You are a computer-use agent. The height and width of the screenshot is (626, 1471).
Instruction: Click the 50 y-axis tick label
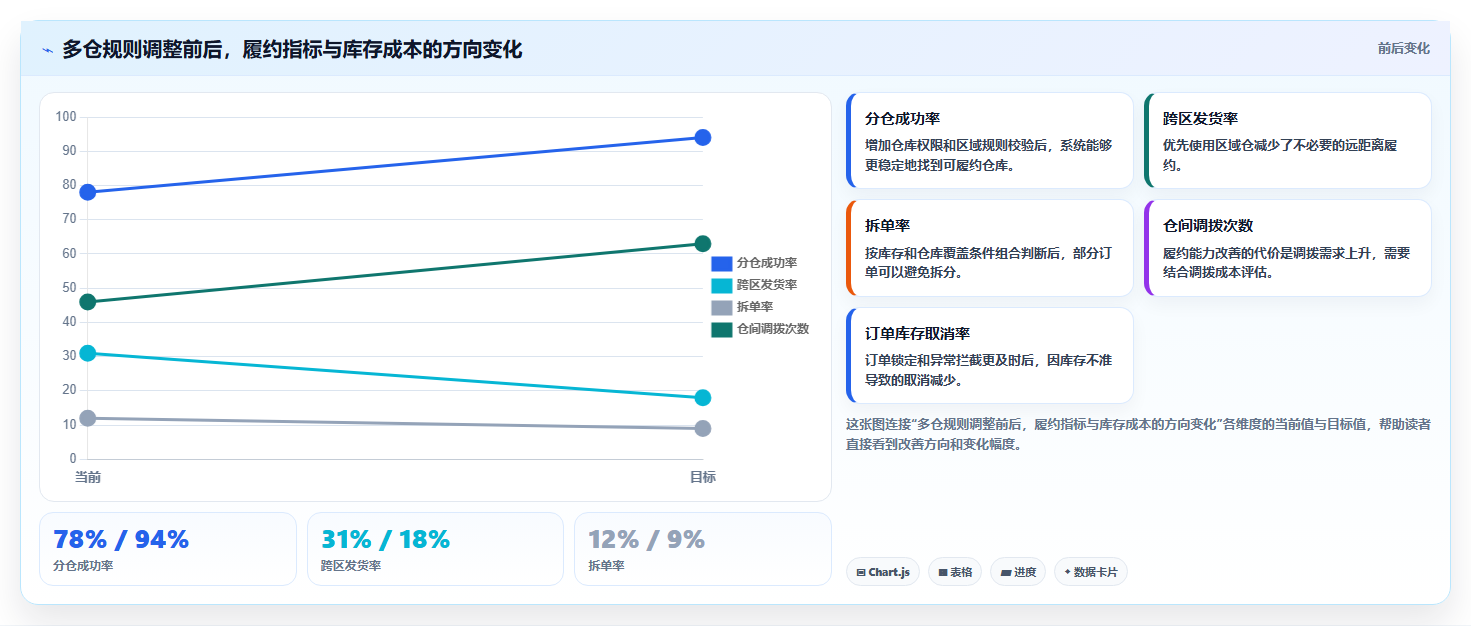[x=69, y=288]
